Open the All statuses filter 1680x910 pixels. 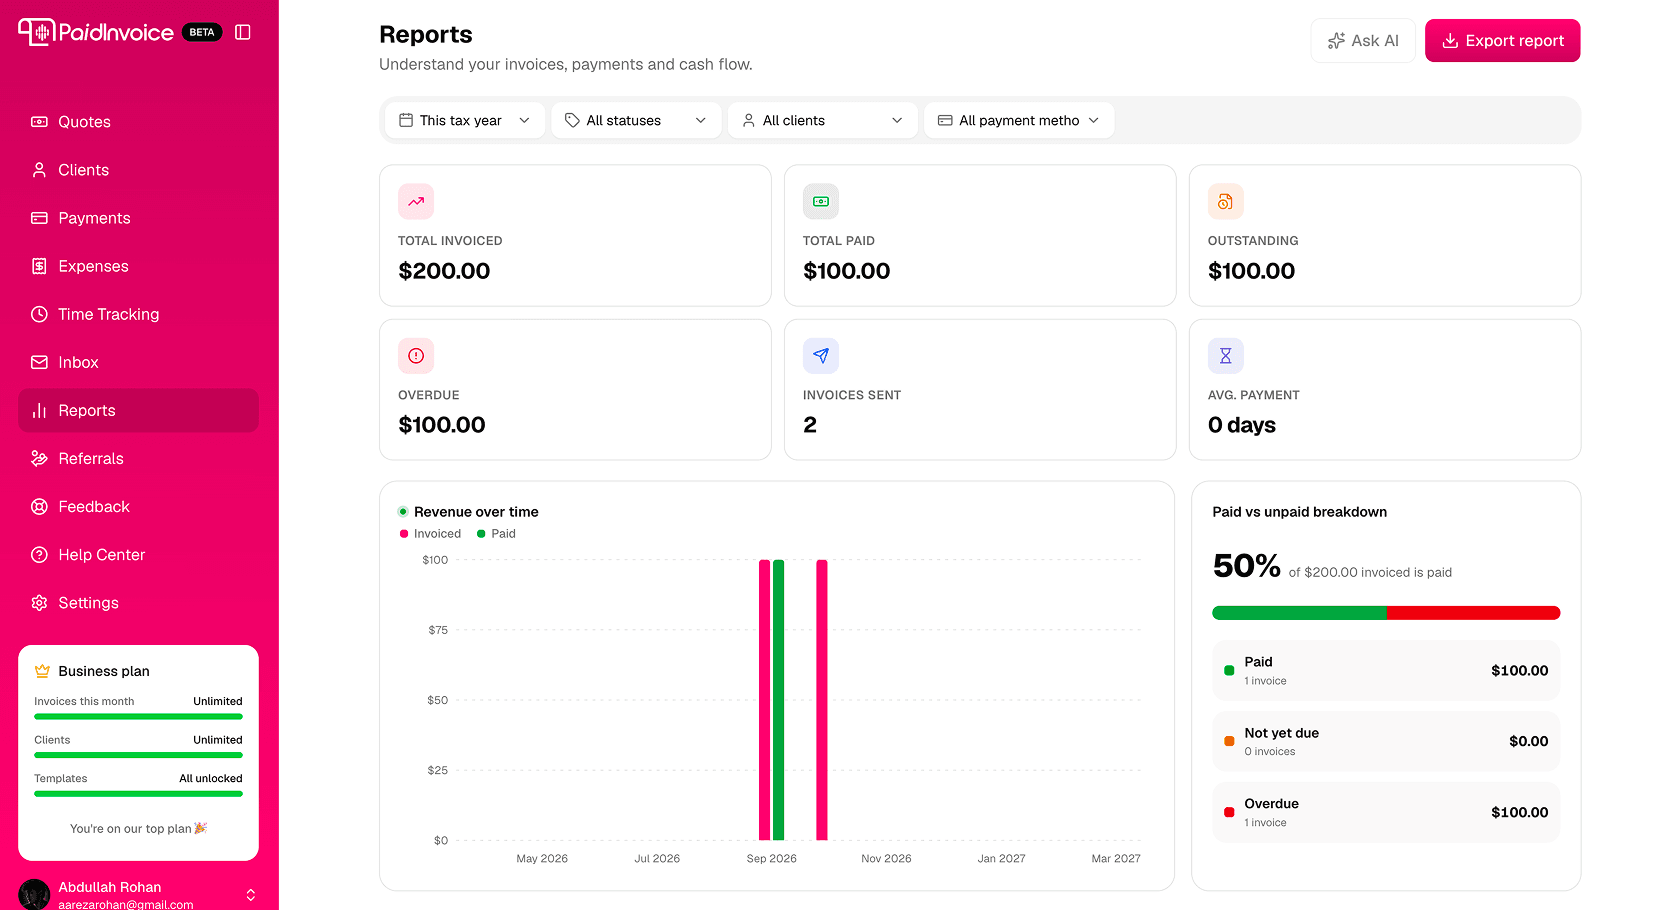point(636,120)
